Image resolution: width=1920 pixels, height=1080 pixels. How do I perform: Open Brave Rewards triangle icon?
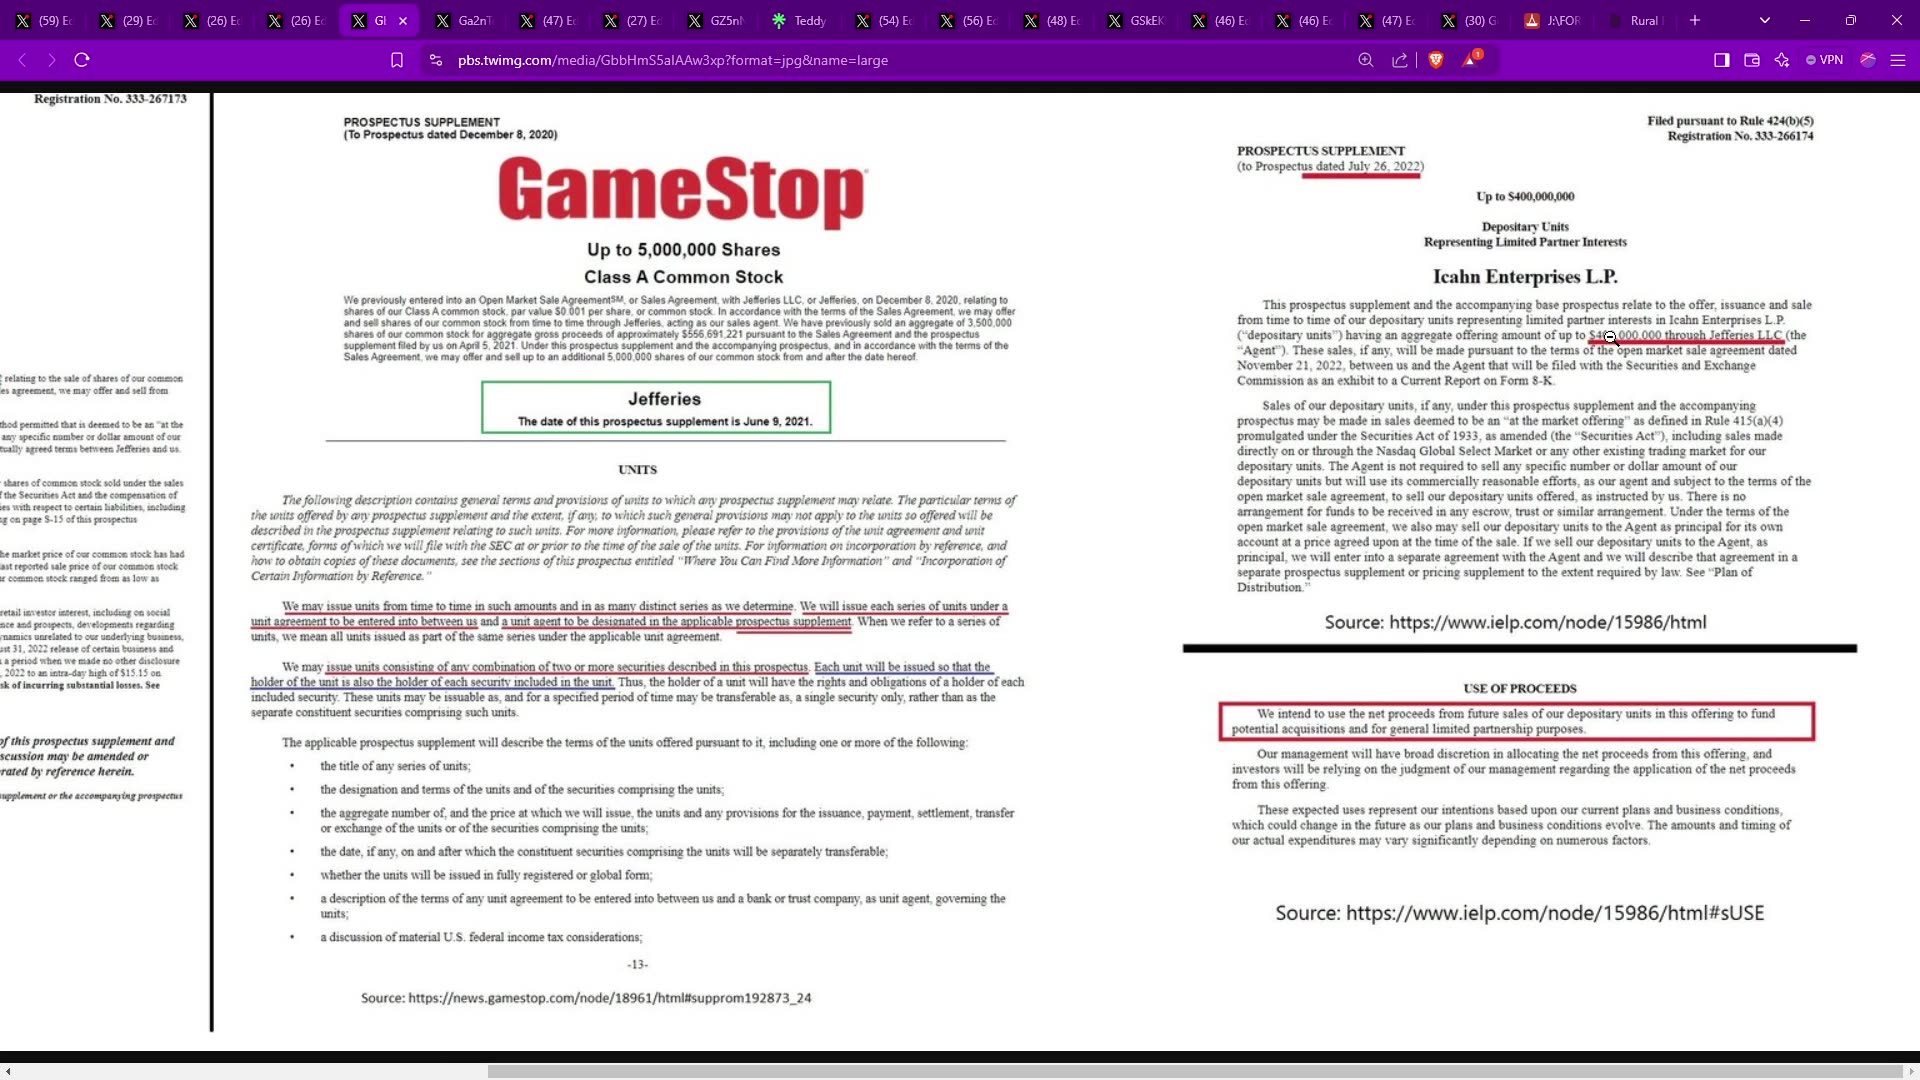(1470, 60)
